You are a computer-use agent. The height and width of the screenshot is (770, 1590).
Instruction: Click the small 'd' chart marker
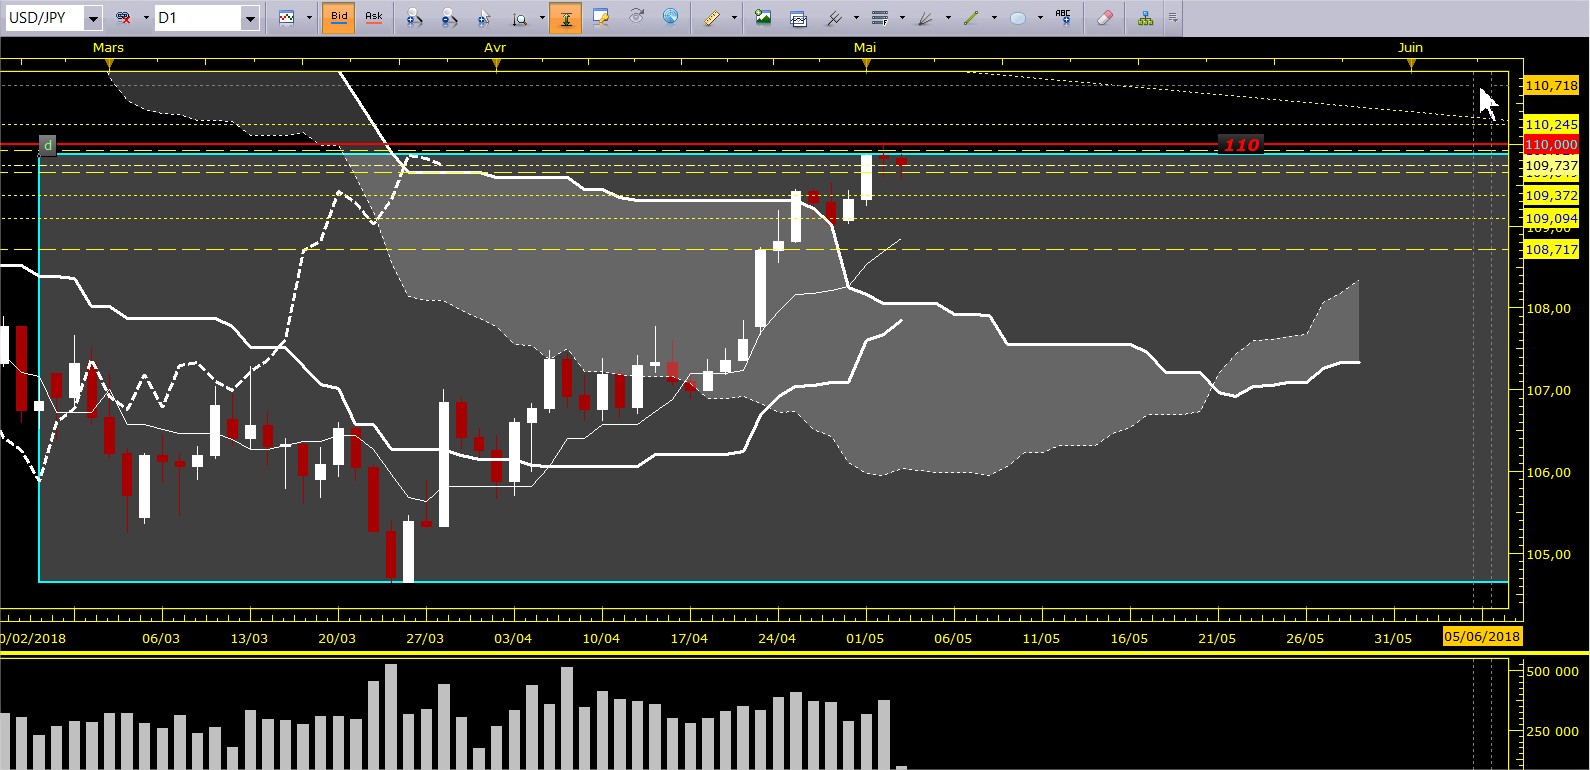pos(47,146)
